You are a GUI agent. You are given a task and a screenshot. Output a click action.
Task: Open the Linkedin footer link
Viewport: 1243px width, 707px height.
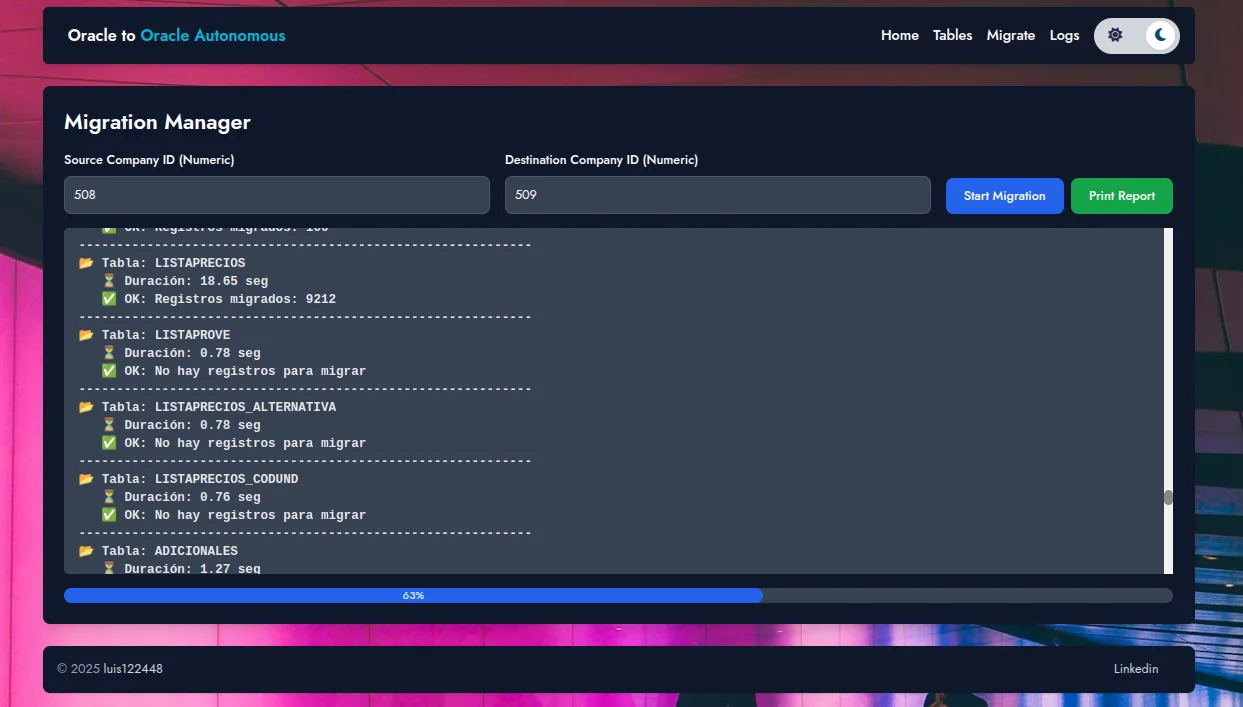pos(1136,669)
